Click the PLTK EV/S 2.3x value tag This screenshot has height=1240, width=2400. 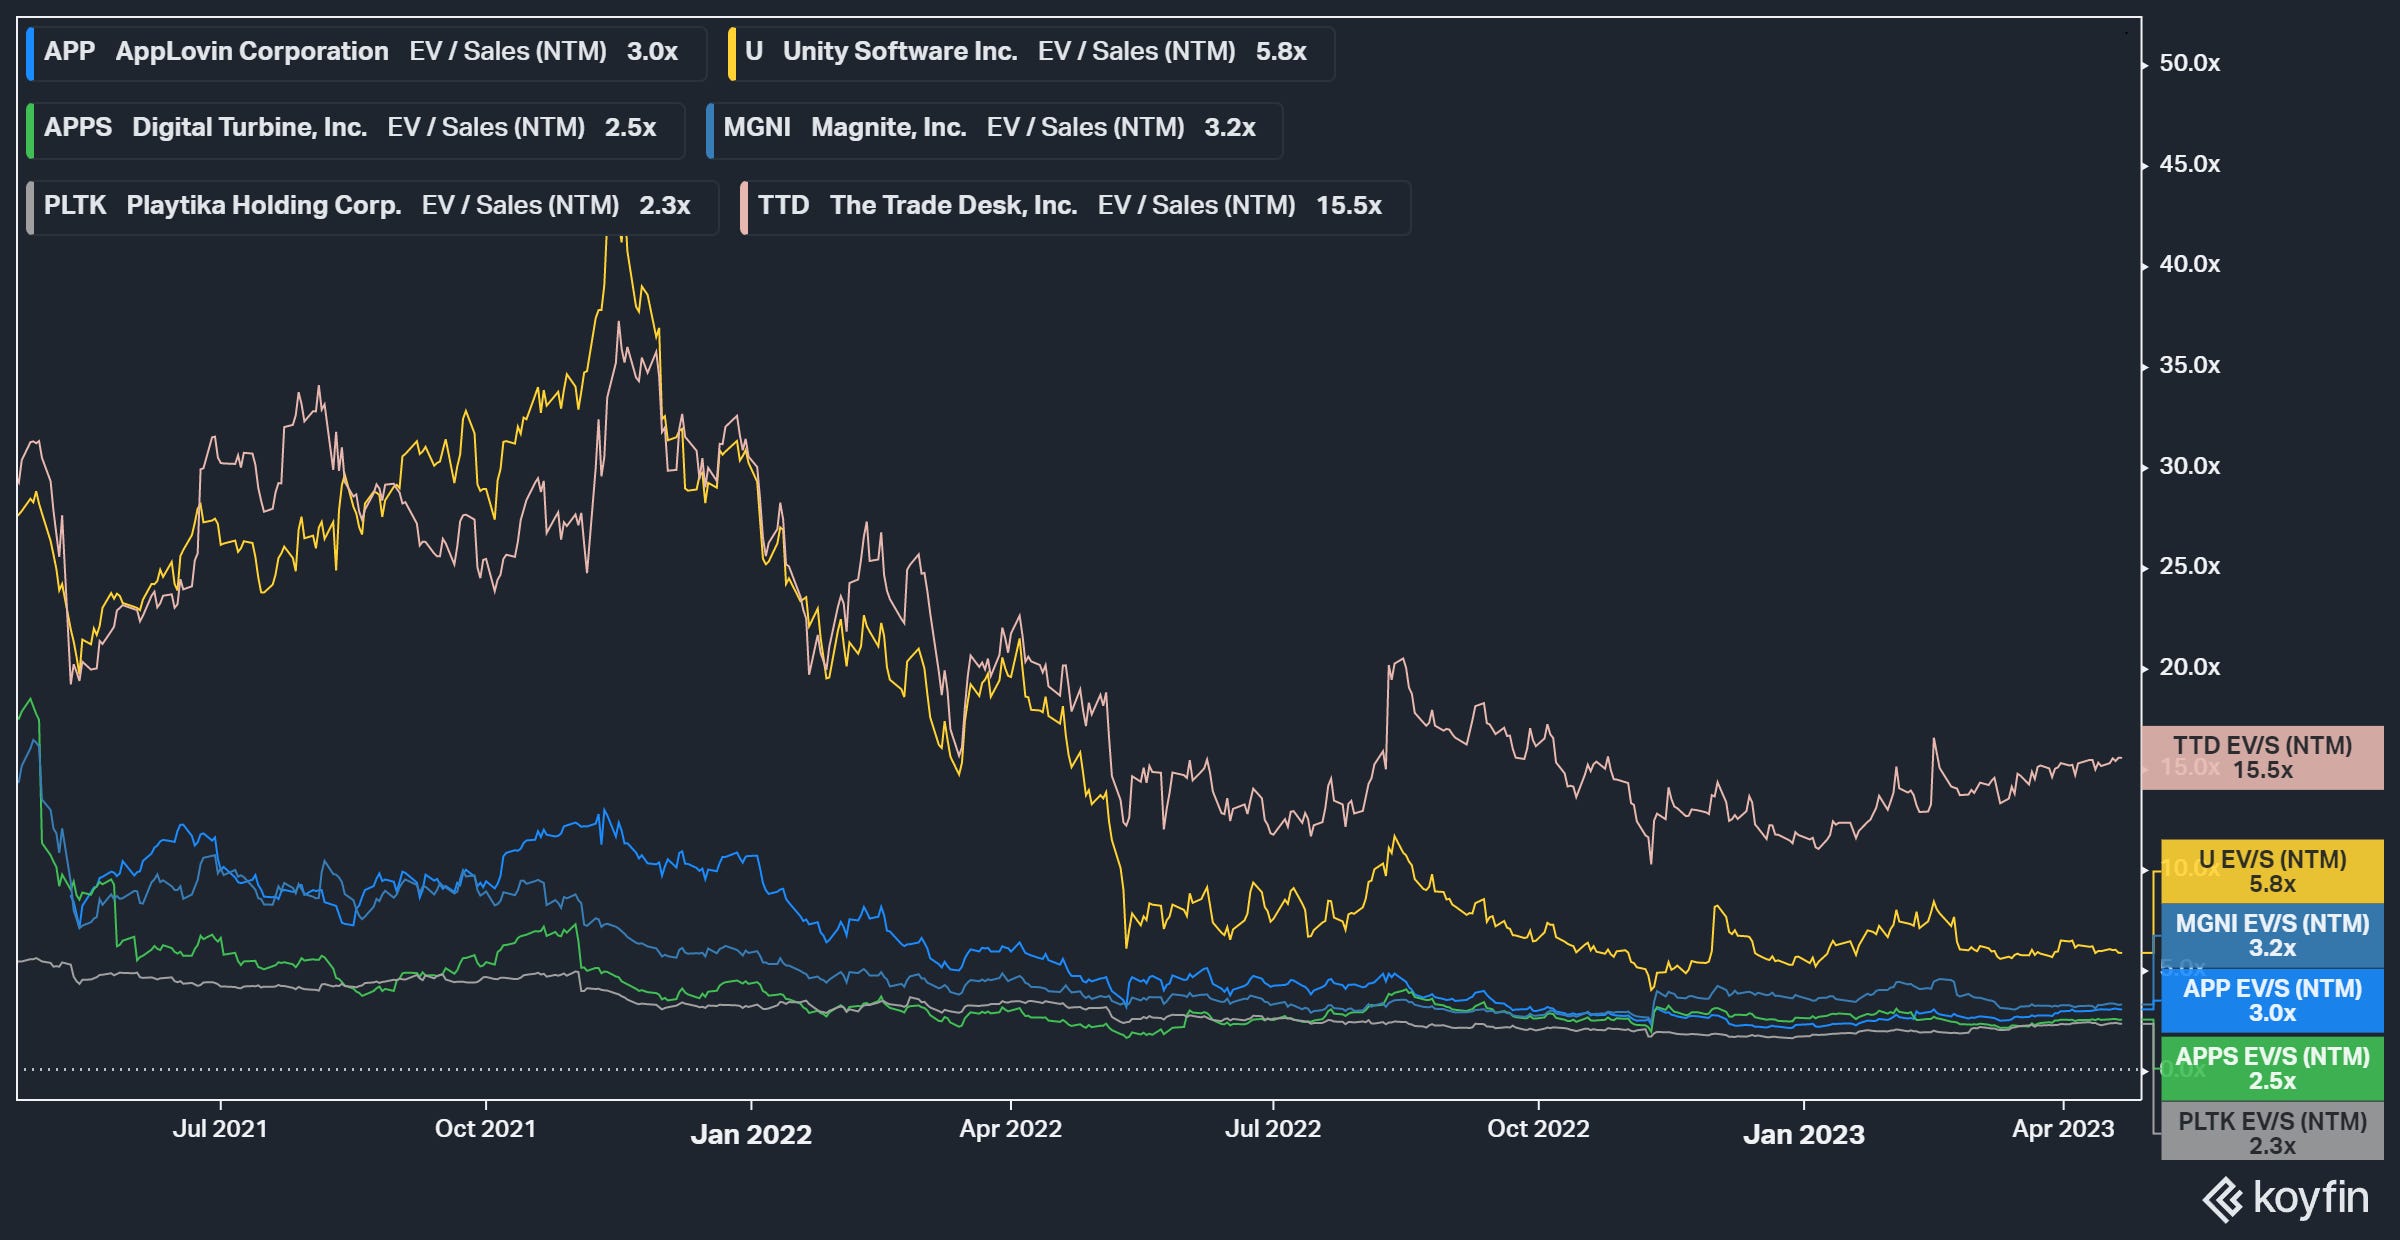pos(2272,1133)
